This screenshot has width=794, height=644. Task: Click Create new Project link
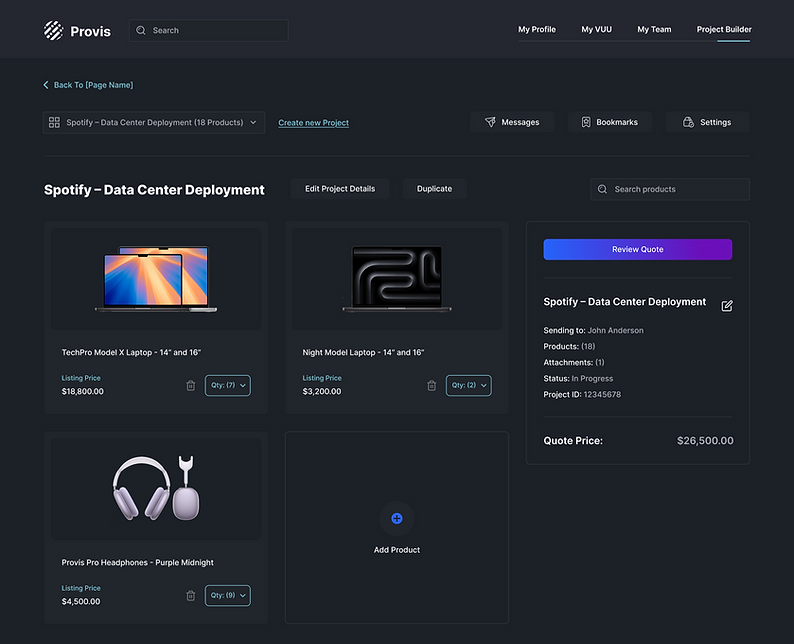[313, 123]
